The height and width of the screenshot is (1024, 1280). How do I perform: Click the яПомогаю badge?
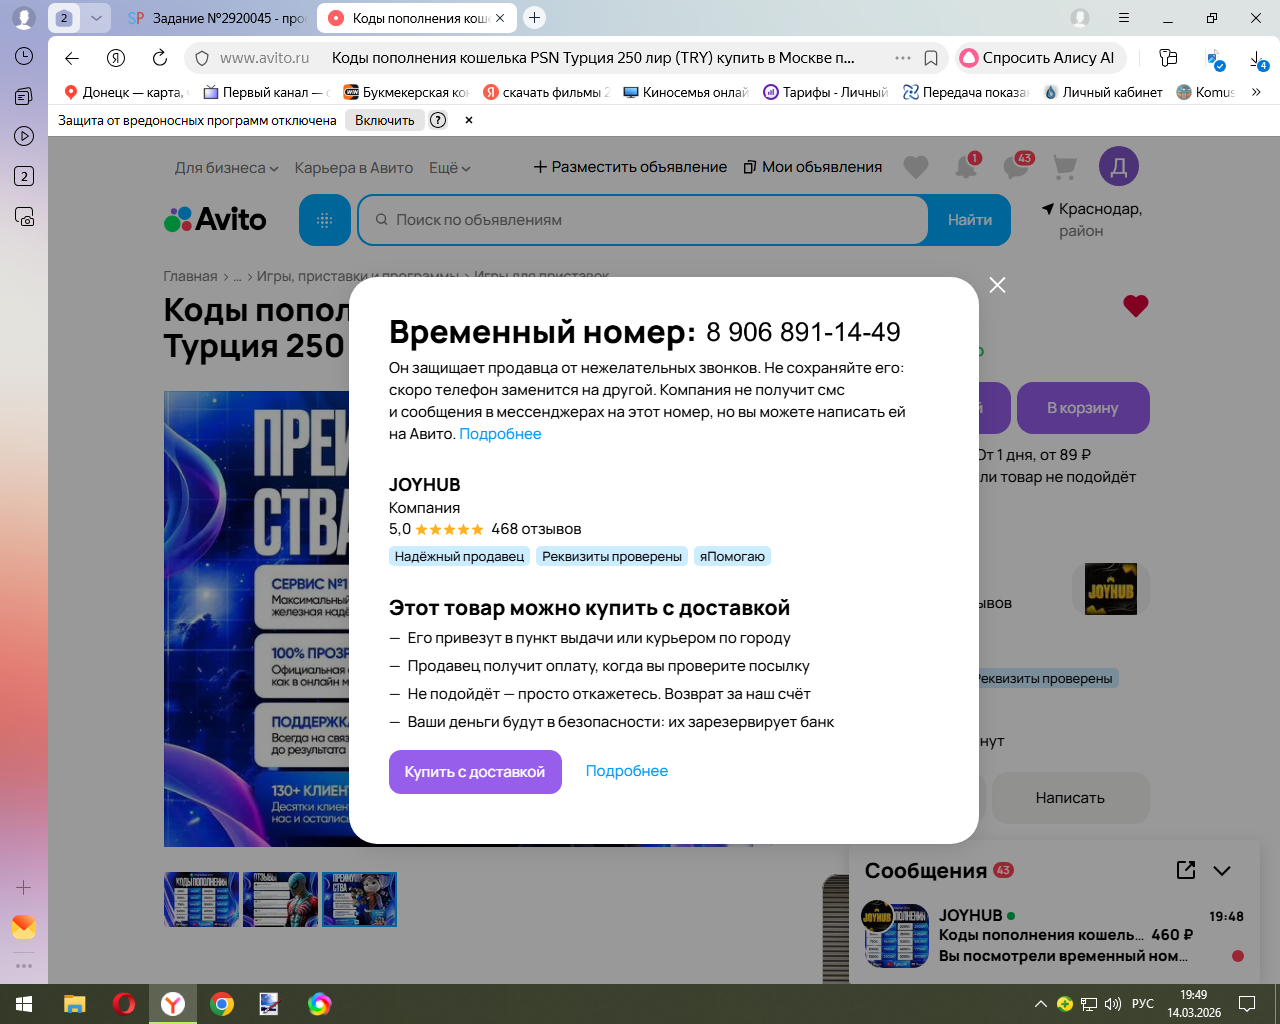pyautogui.click(x=732, y=556)
